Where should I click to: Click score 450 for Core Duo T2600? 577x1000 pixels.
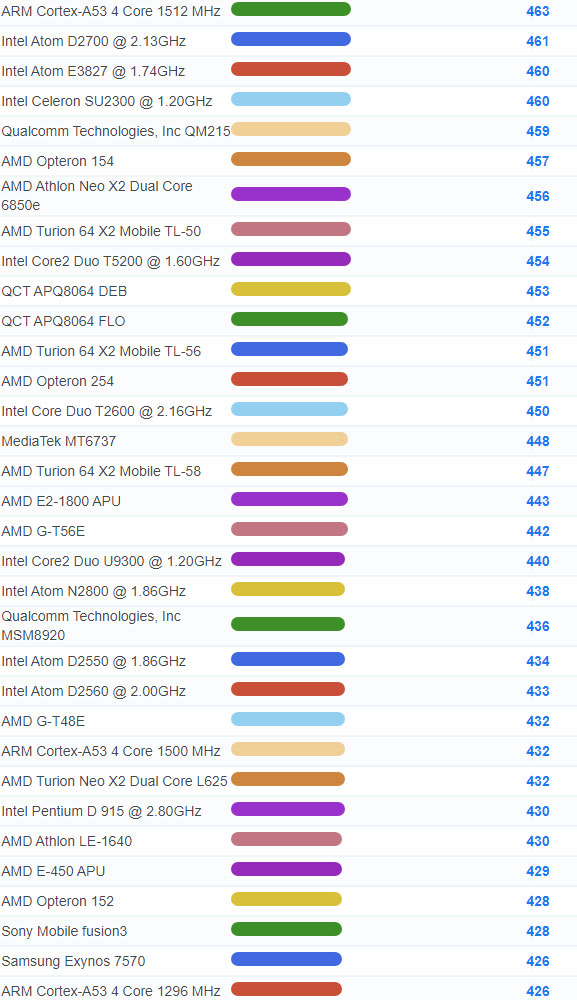click(537, 411)
